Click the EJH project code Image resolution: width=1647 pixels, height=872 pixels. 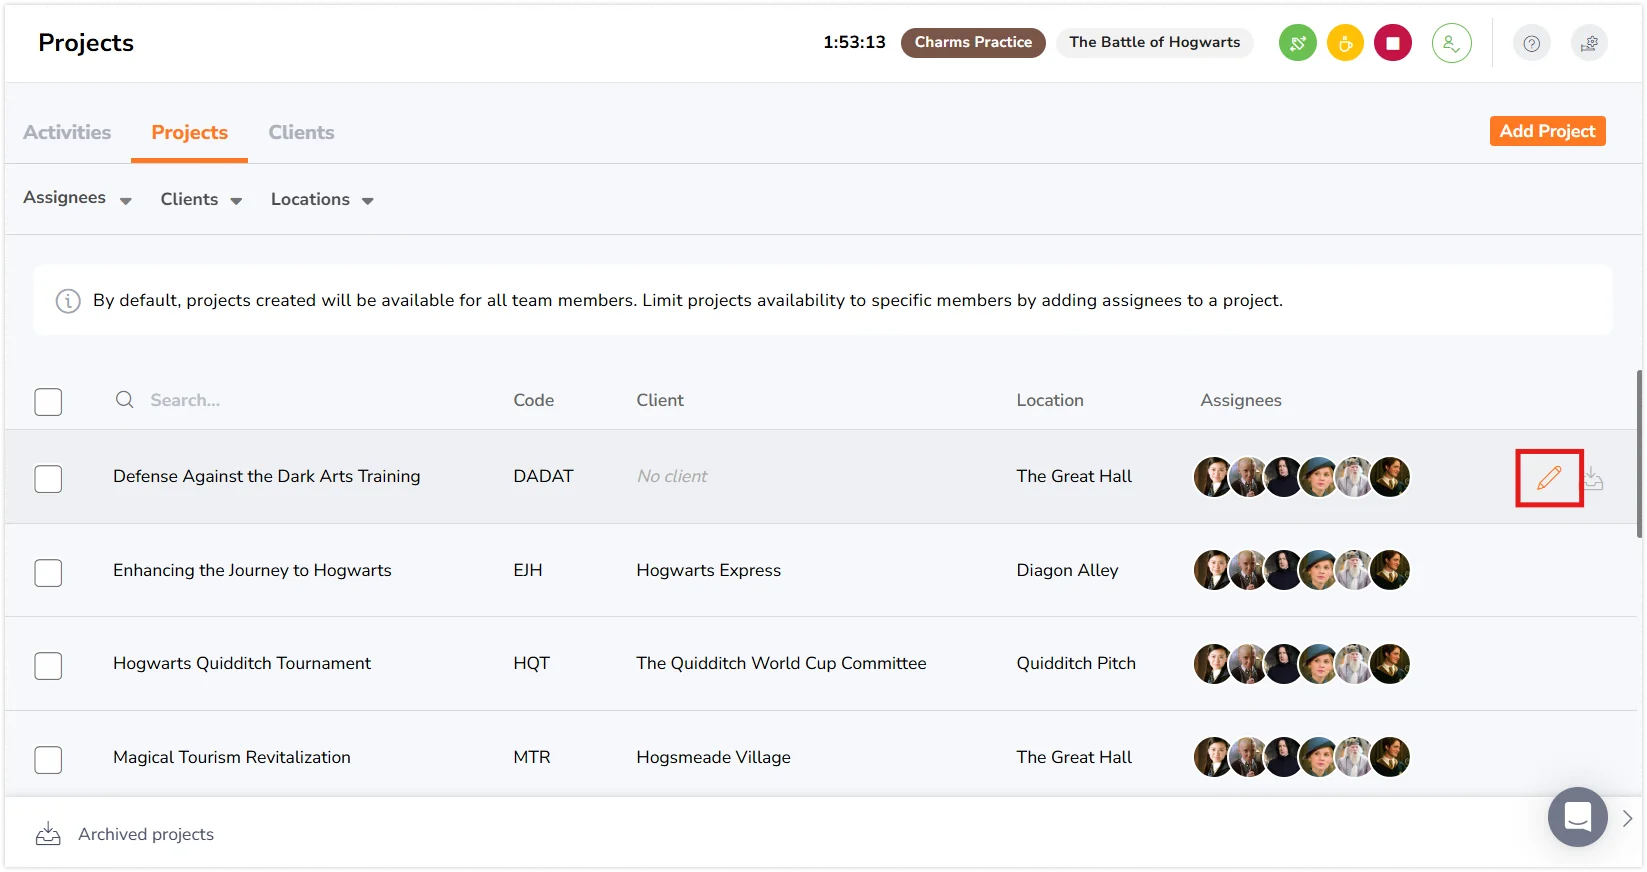(x=528, y=570)
